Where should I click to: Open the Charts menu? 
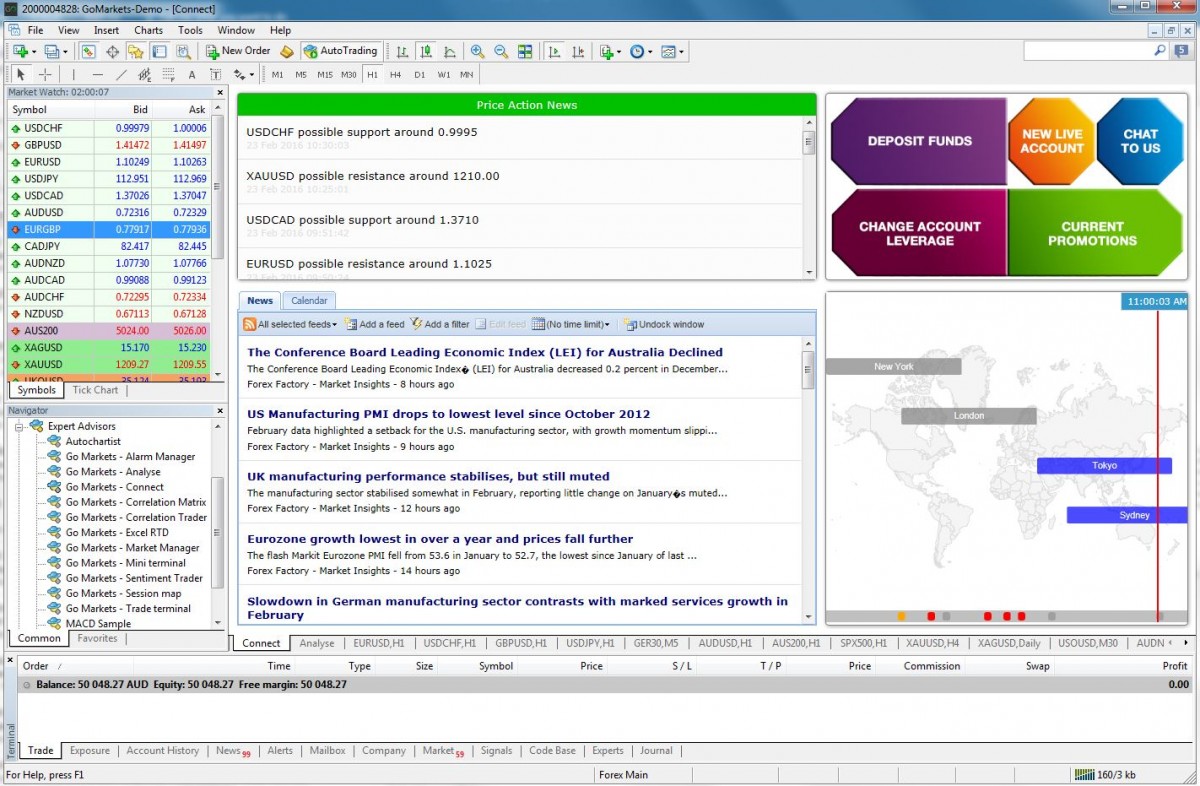(x=148, y=30)
